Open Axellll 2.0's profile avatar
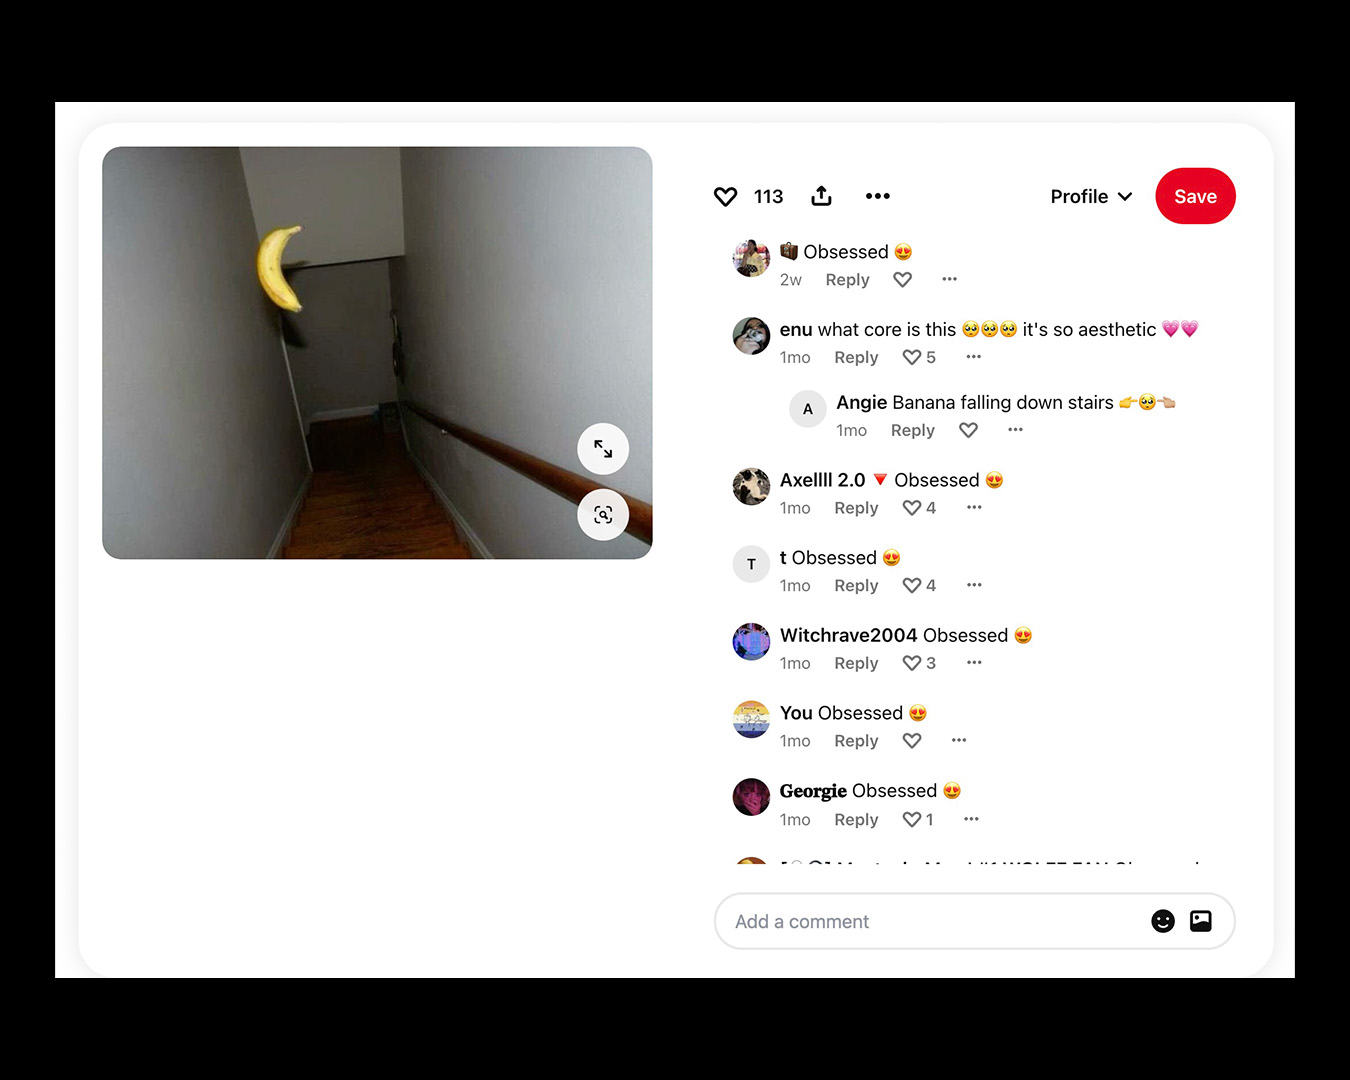The height and width of the screenshot is (1080, 1350). pos(751,487)
